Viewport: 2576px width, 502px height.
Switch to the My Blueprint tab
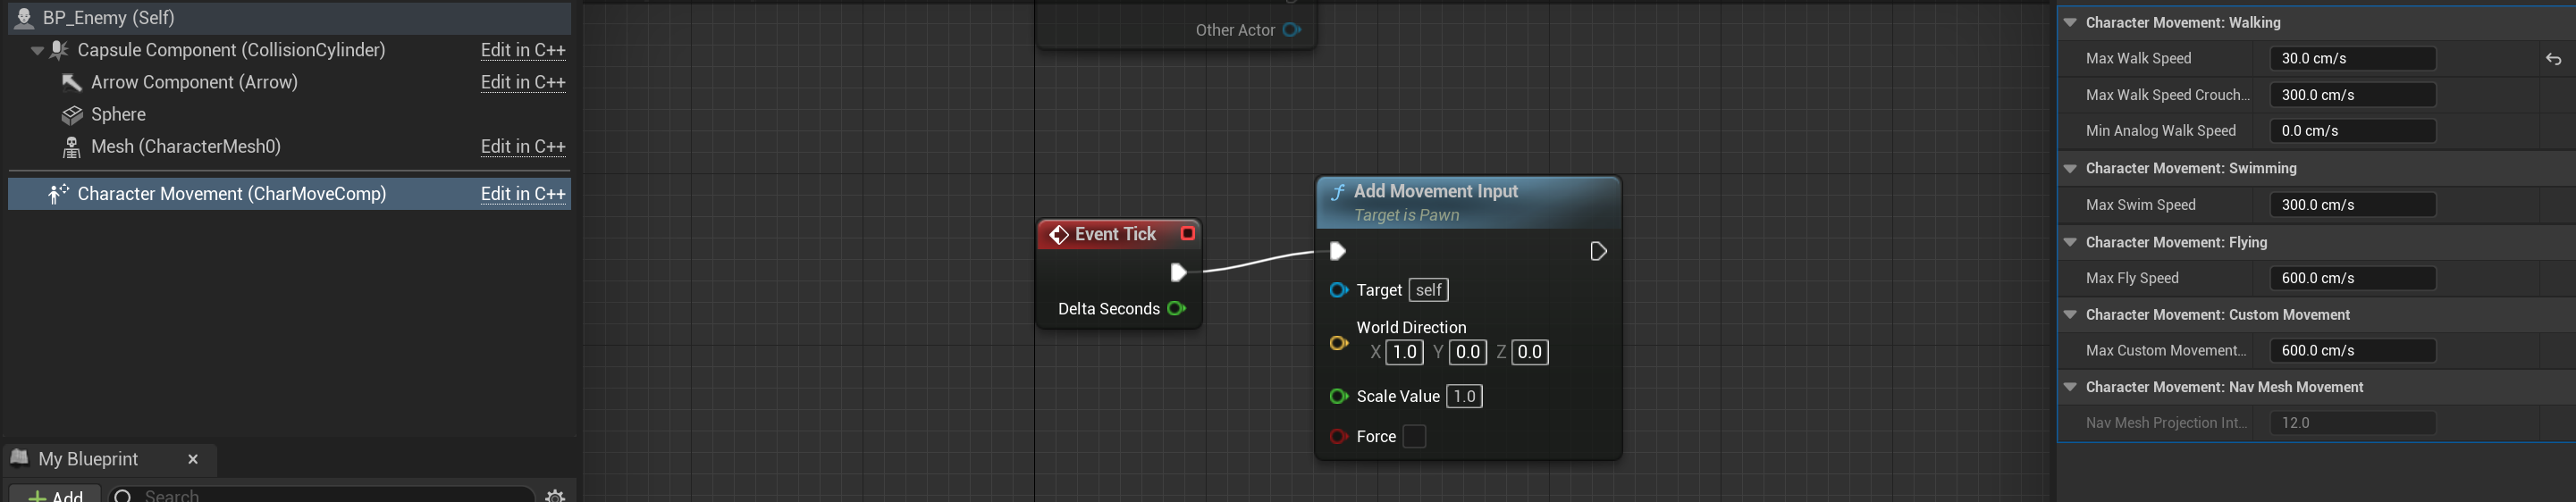tap(88, 459)
